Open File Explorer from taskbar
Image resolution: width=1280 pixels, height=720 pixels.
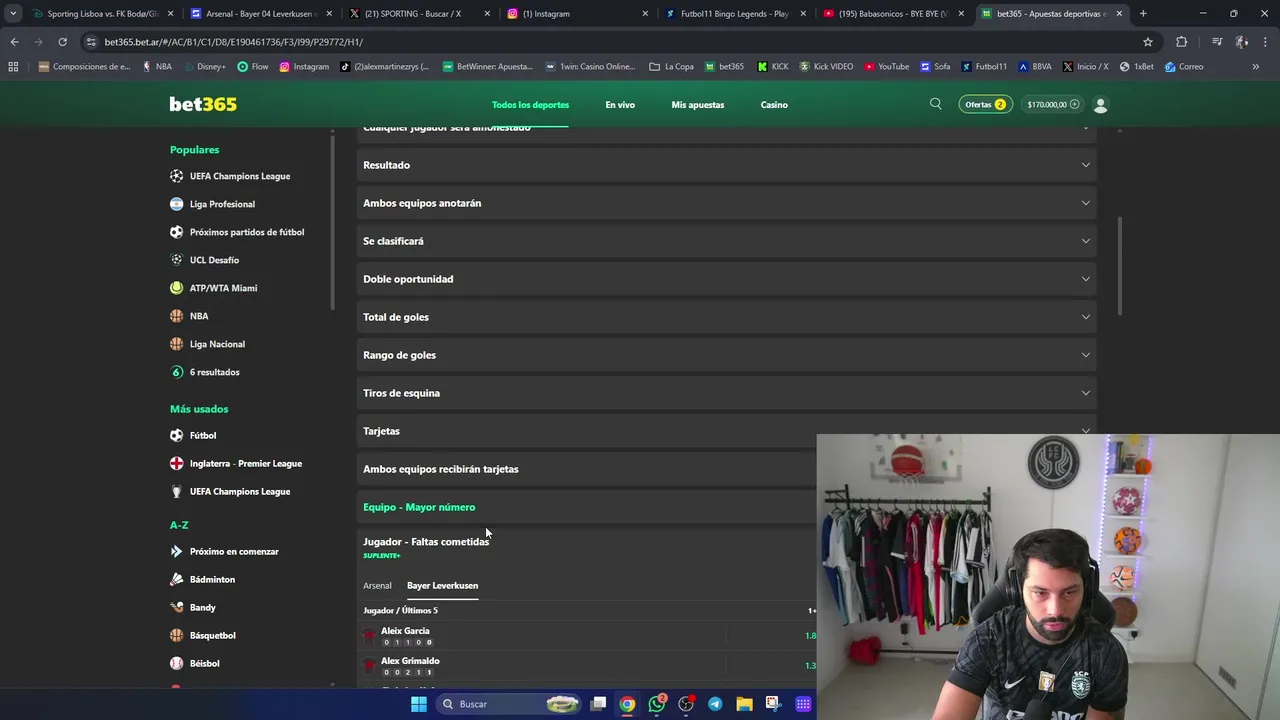click(744, 704)
